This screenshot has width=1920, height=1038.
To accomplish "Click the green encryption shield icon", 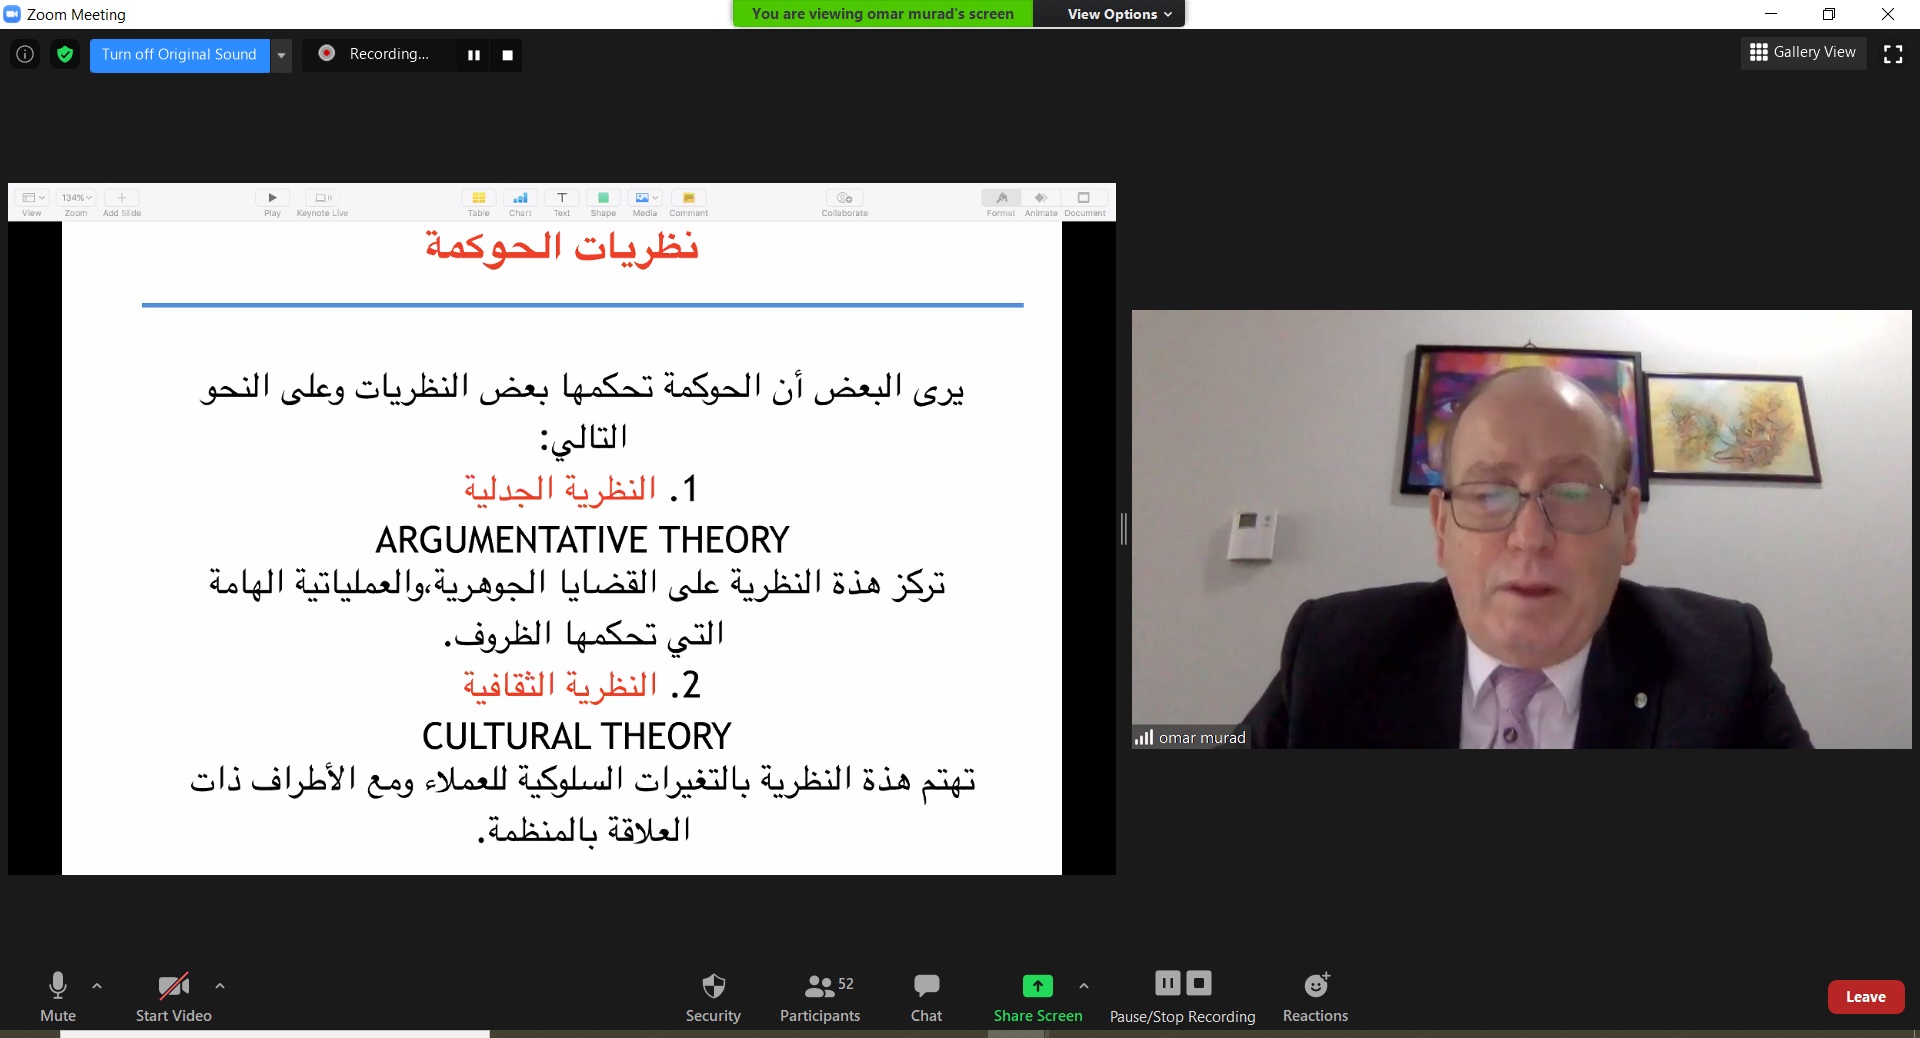I will click(x=65, y=54).
